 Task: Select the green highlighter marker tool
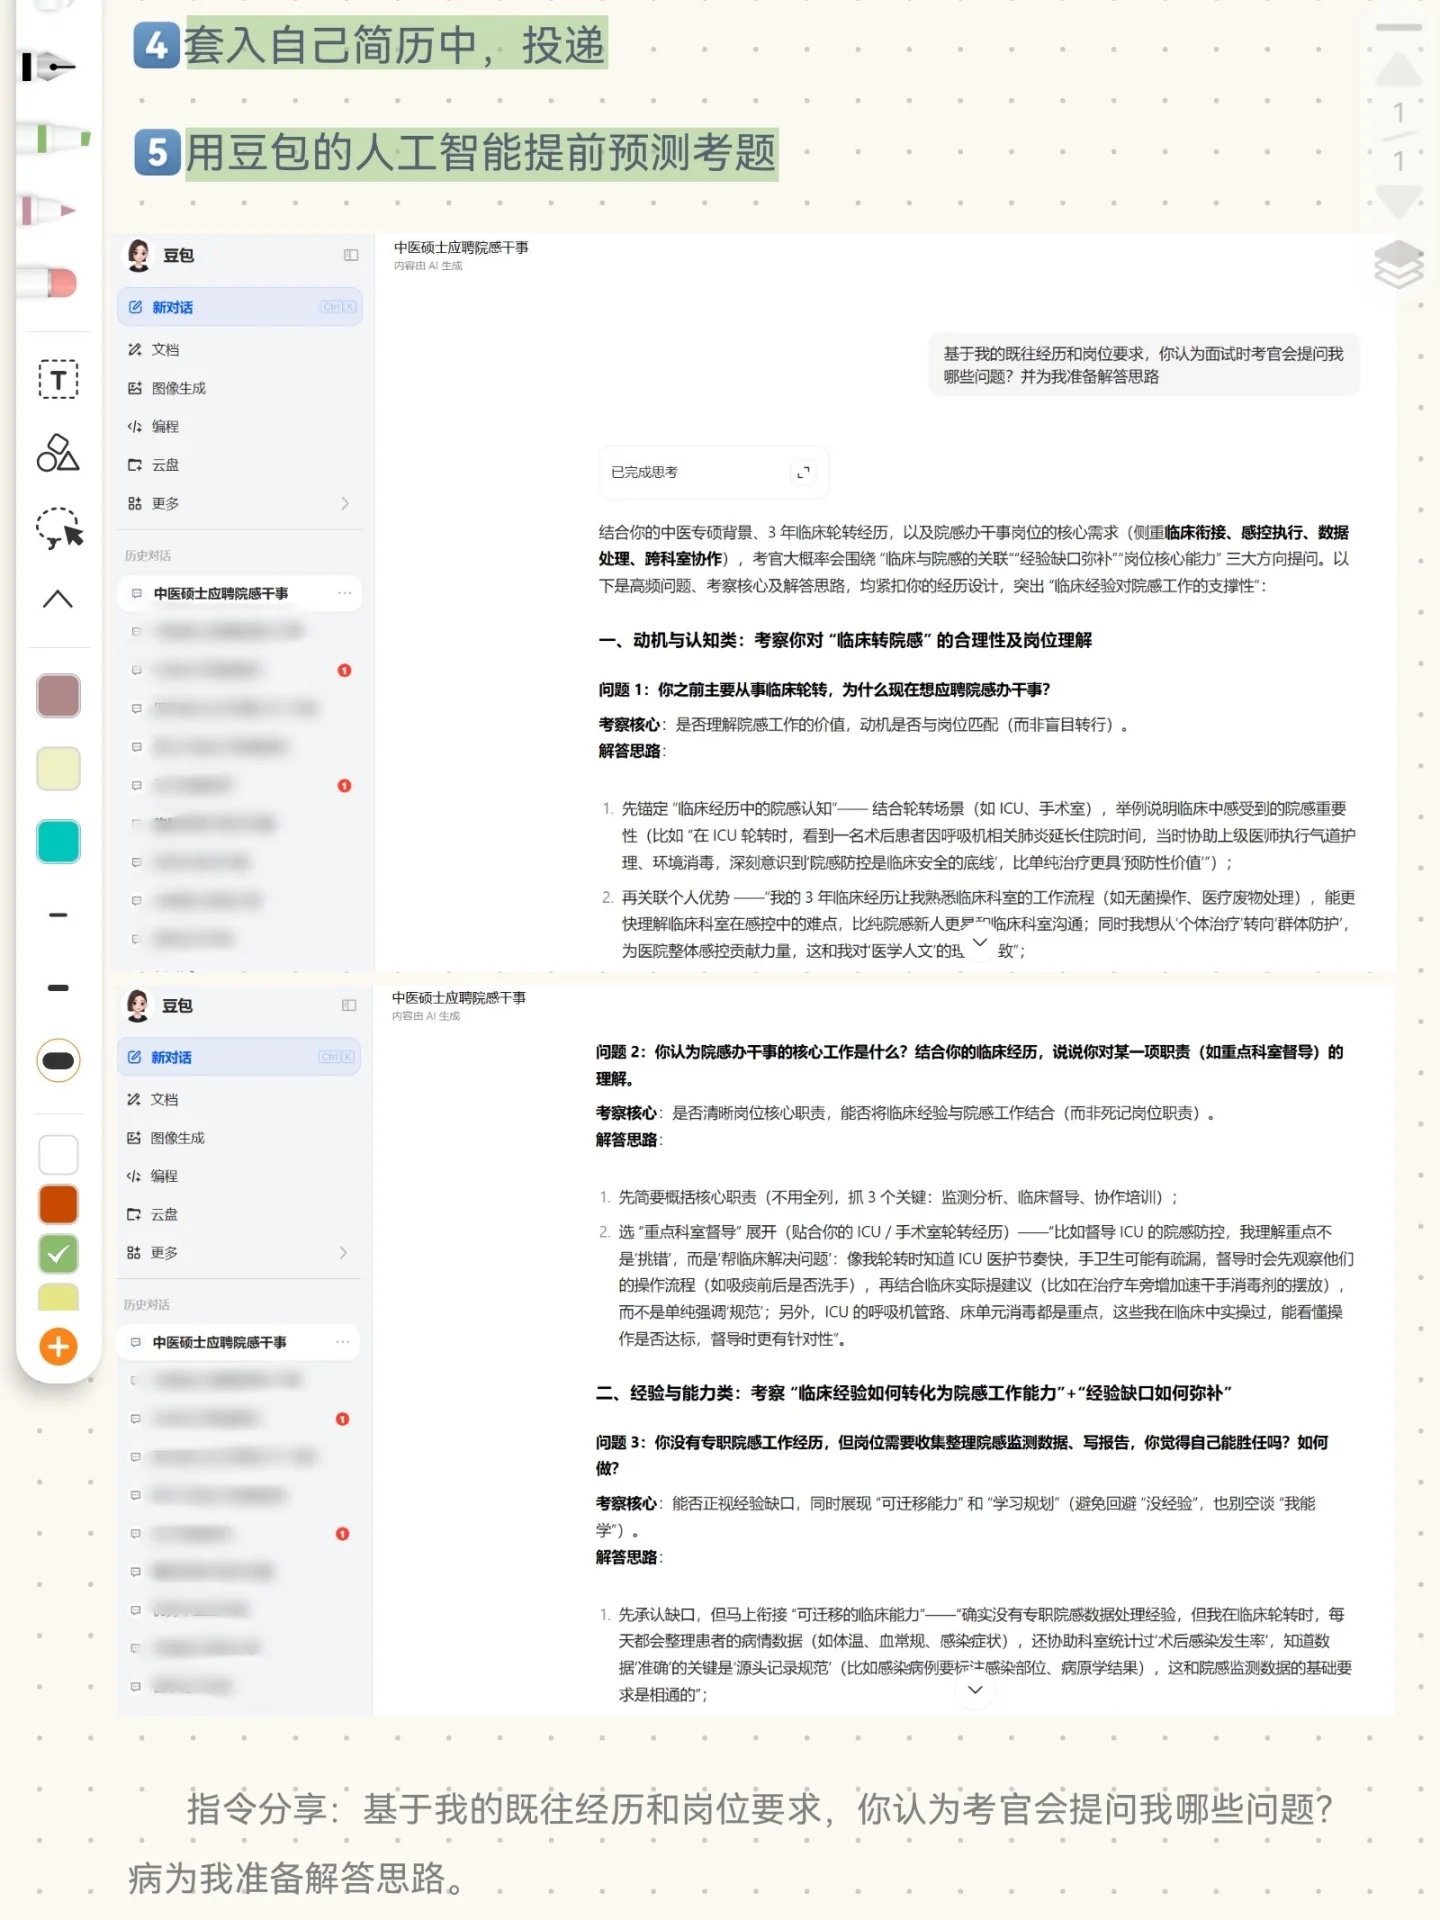pyautogui.click(x=55, y=137)
